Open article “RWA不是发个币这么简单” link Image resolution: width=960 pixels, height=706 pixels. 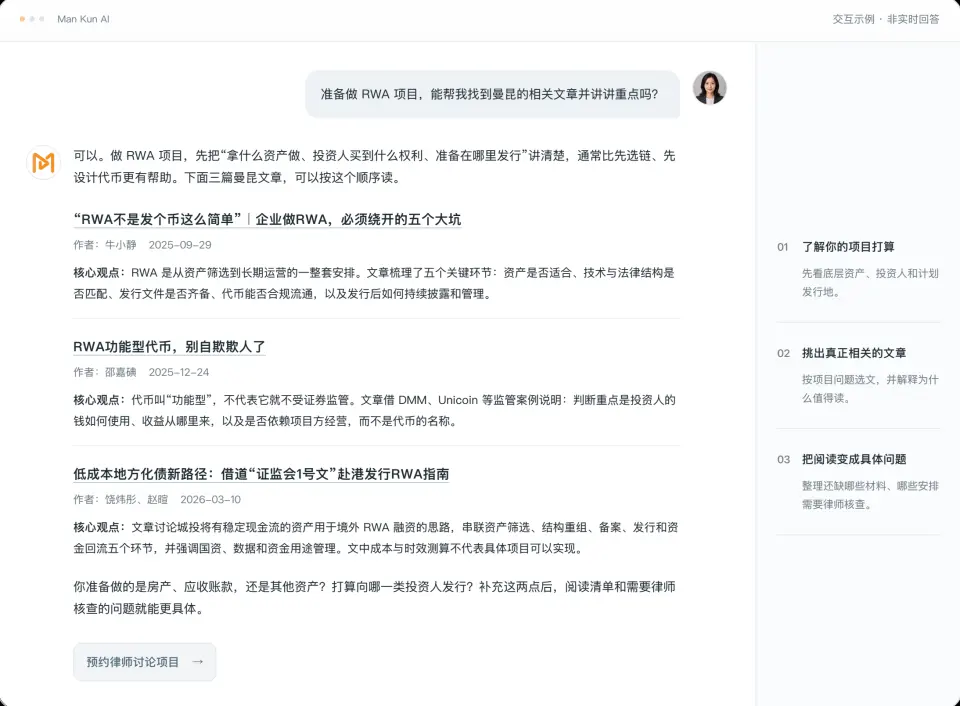click(267, 219)
